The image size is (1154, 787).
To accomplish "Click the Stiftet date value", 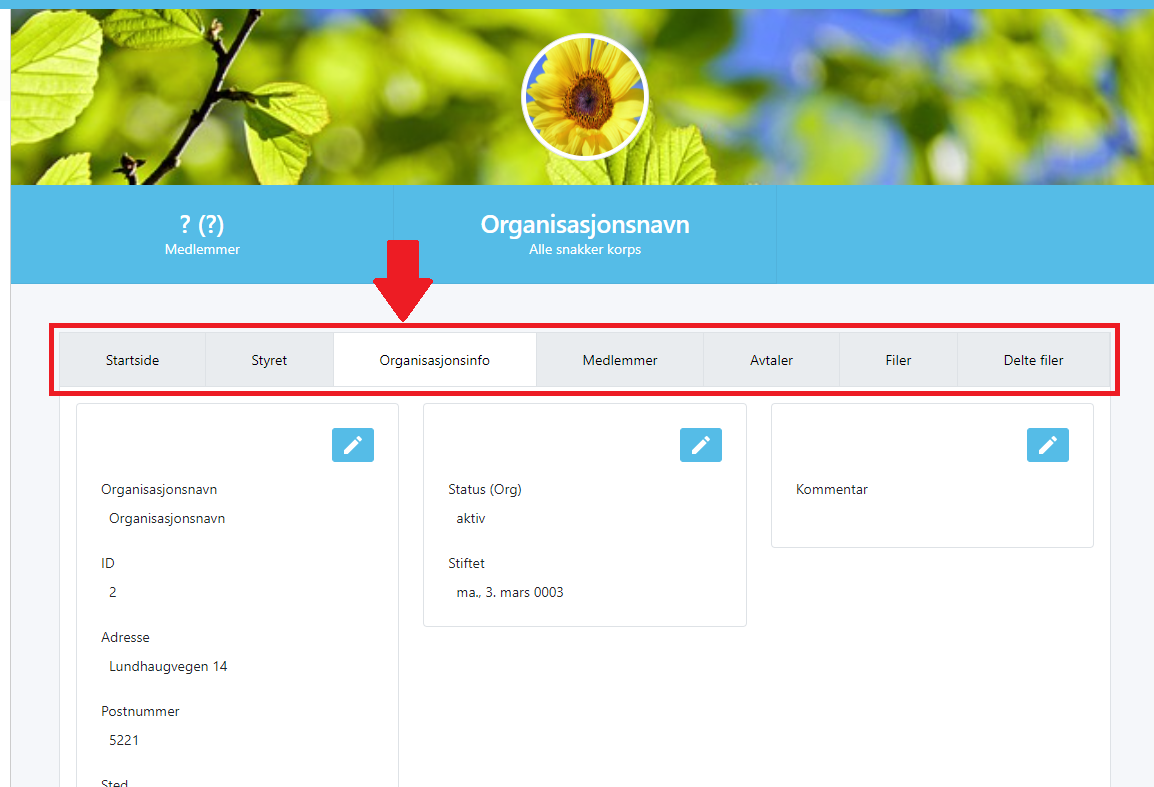I will point(510,592).
